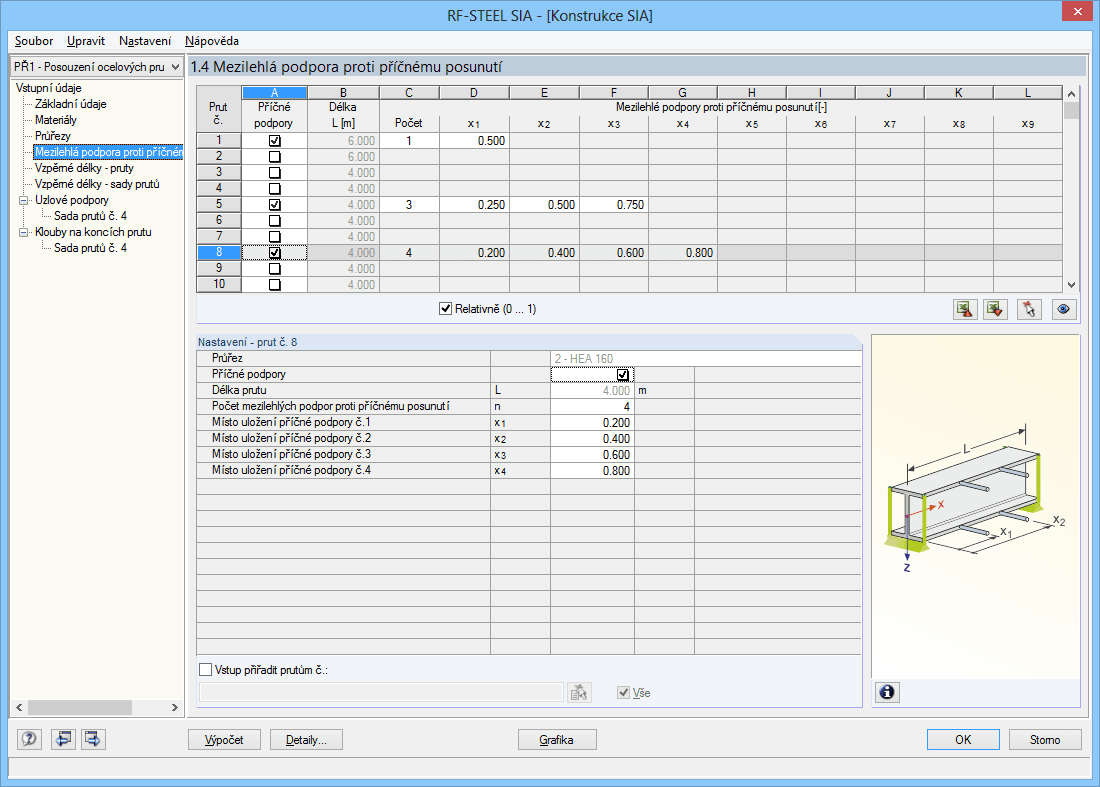Open the Soubor menu

tap(34, 41)
